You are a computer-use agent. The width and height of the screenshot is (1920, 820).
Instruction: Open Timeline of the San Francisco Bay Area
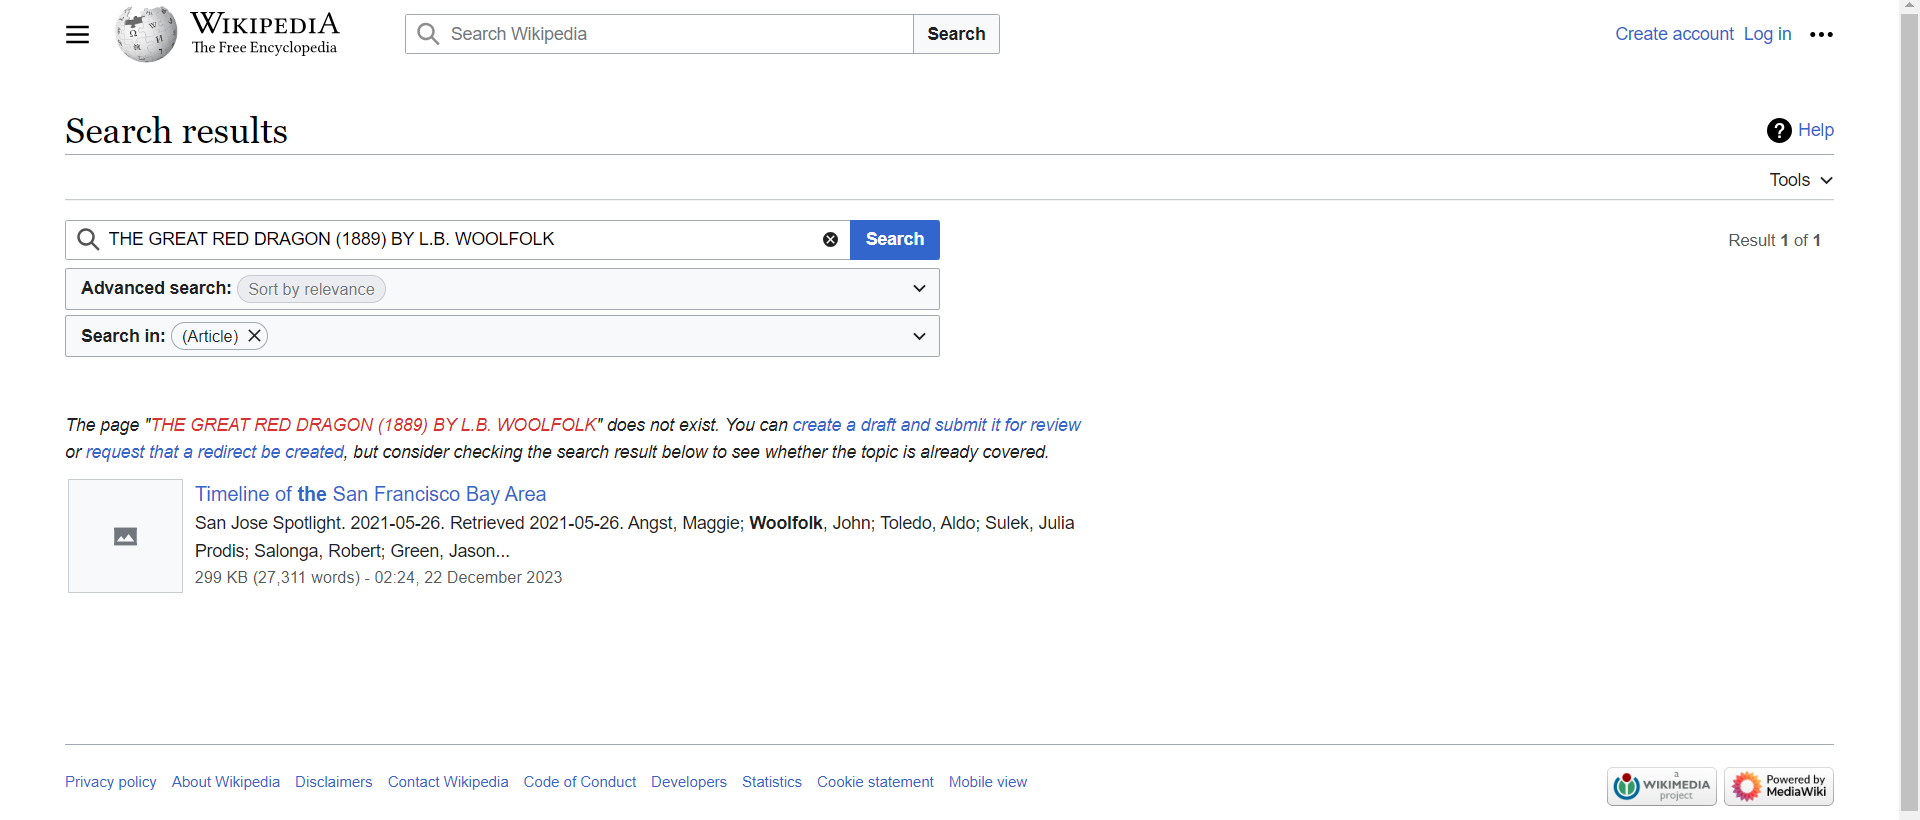point(371,494)
